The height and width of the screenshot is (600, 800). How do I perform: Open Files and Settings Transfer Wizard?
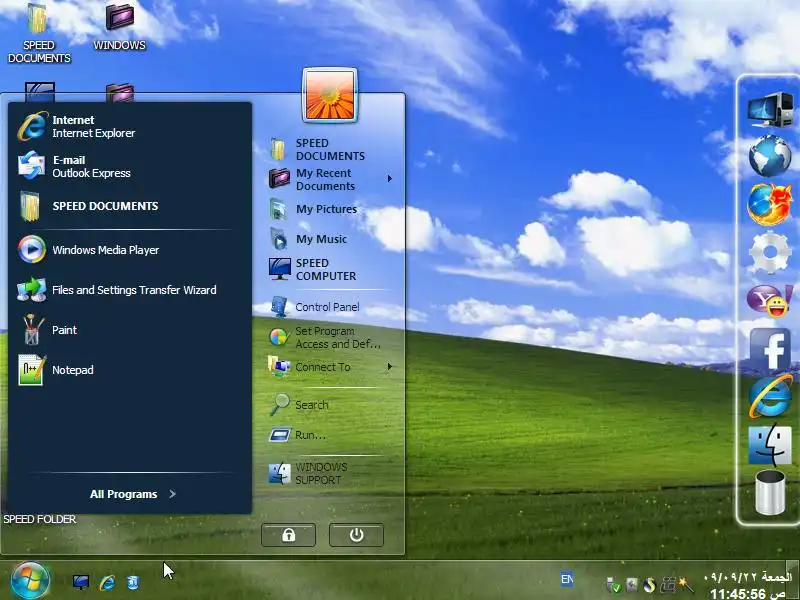pyautogui.click(x=117, y=290)
